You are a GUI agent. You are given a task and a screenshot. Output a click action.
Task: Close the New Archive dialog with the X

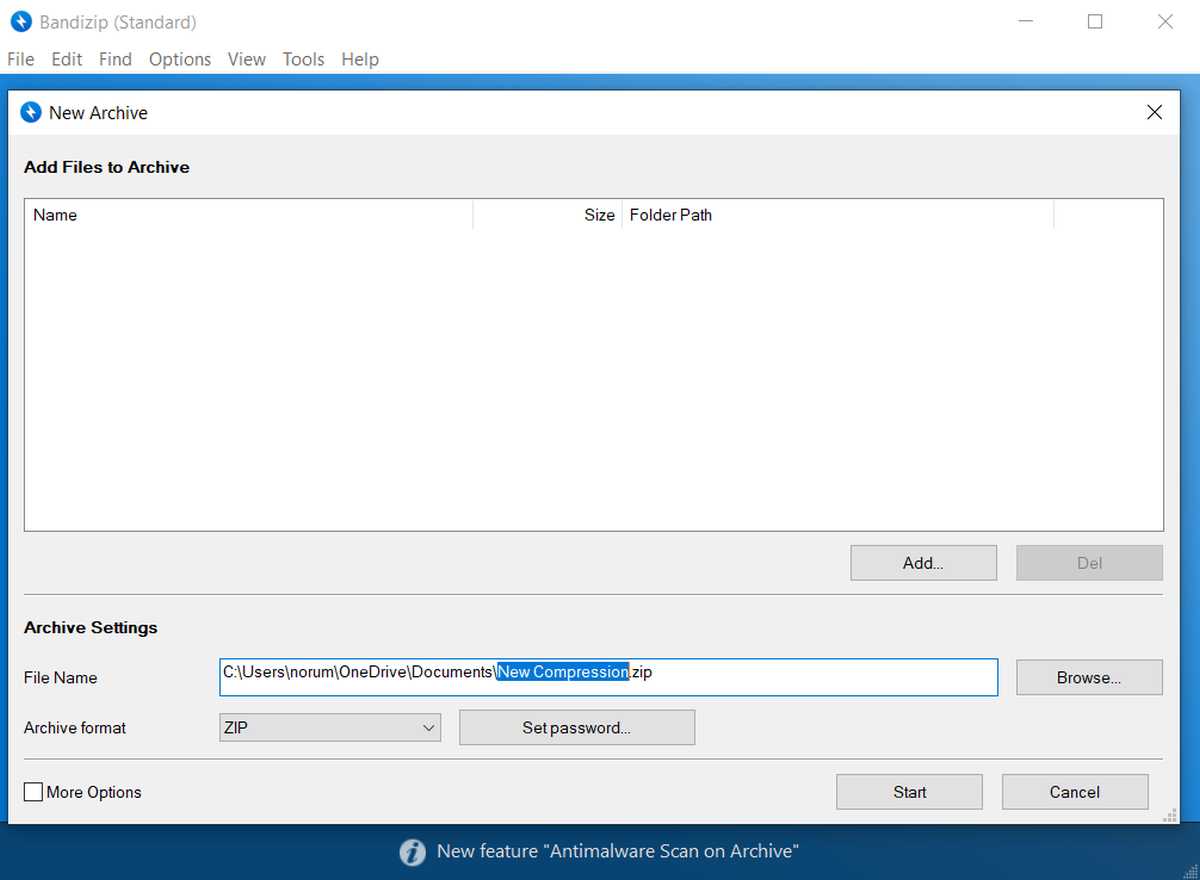1154,112
